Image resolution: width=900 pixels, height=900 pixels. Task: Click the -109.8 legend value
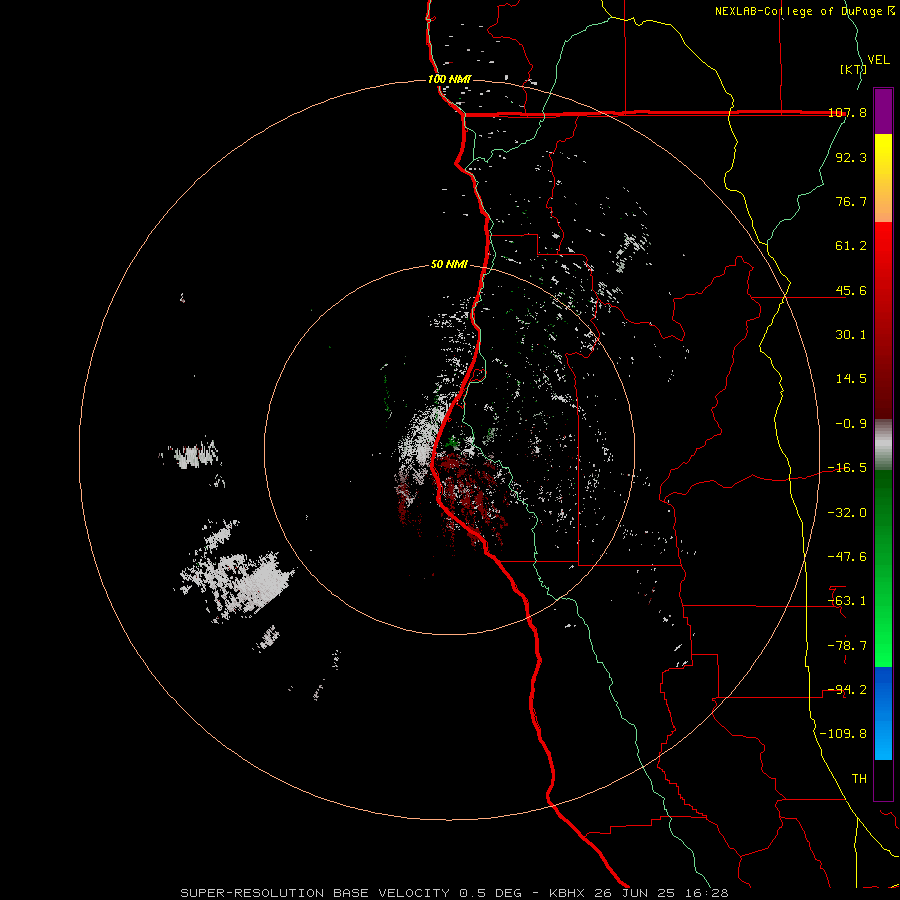click(x=843, y=734)
